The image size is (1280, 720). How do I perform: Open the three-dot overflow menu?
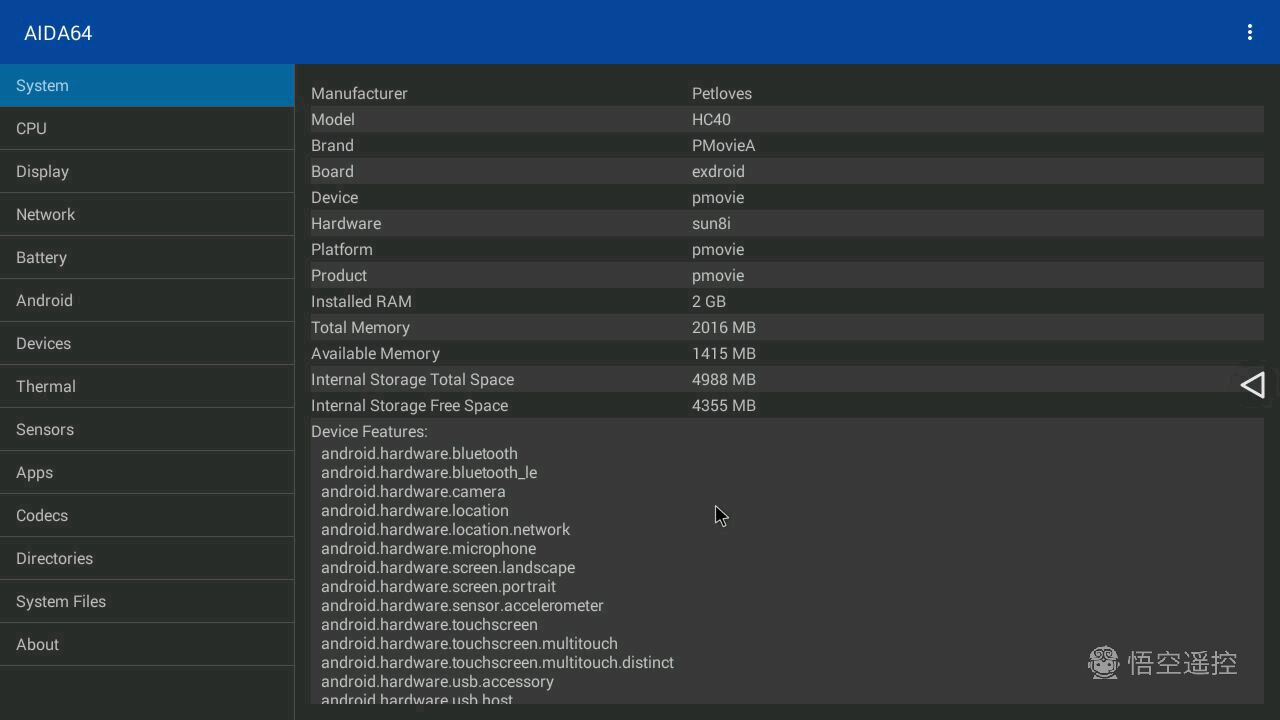point(1249,33)
